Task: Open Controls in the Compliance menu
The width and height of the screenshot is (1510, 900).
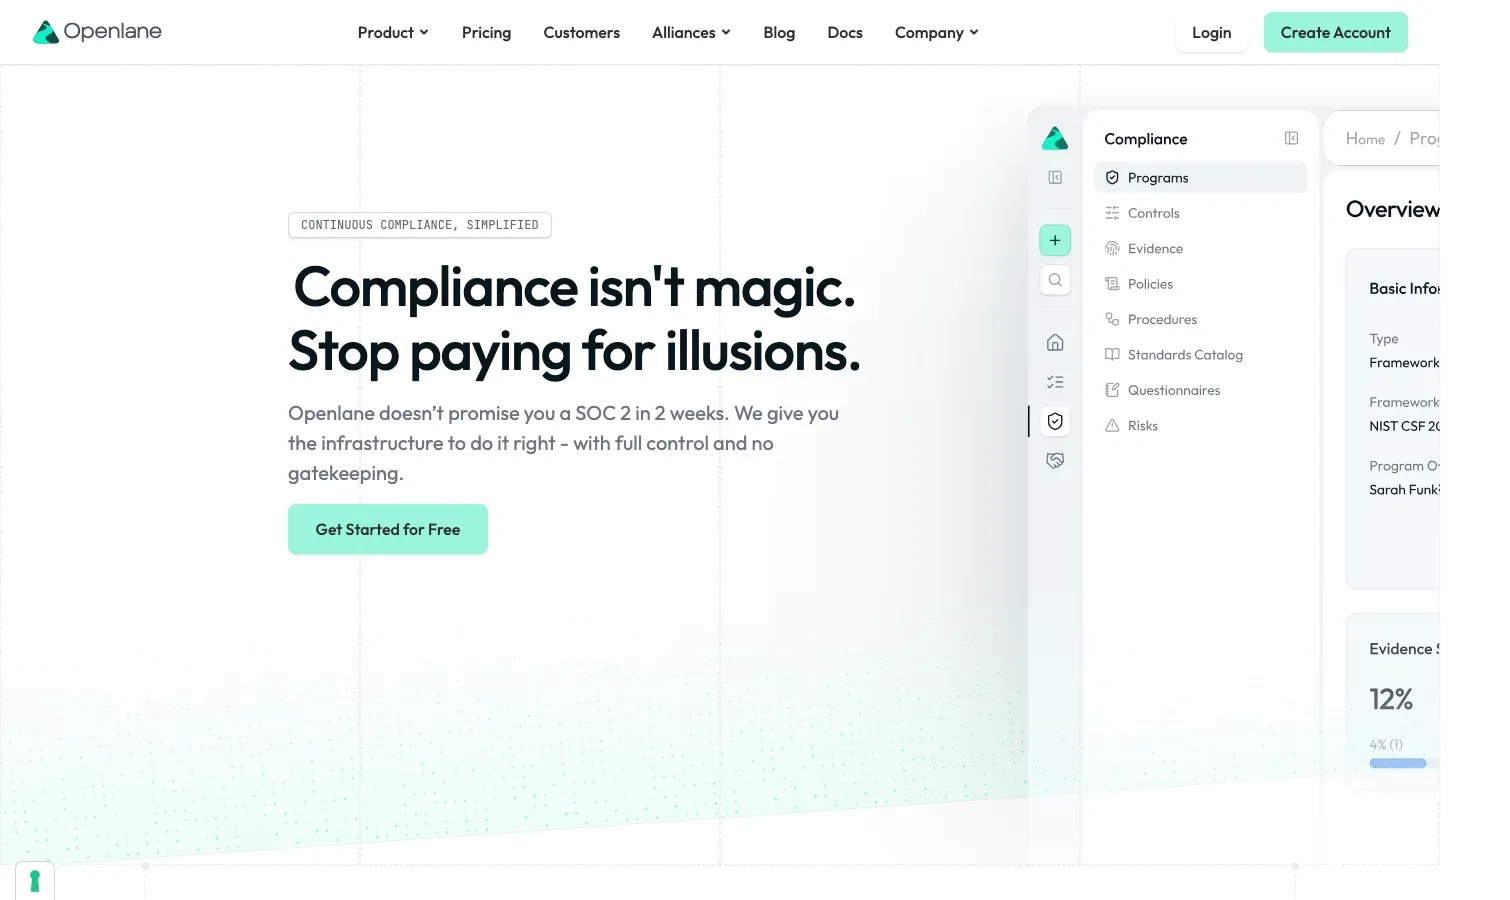Action: pos(1200,213)
